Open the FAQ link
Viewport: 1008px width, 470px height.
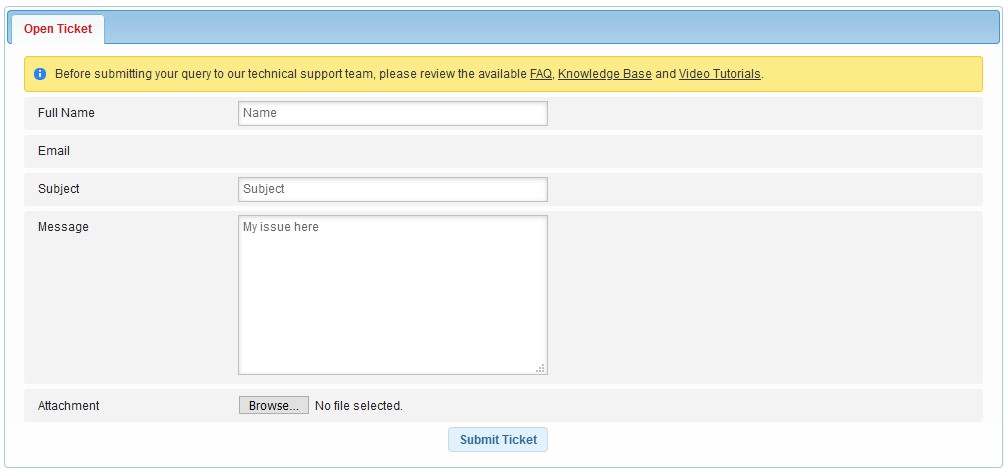tap(540, 74)
